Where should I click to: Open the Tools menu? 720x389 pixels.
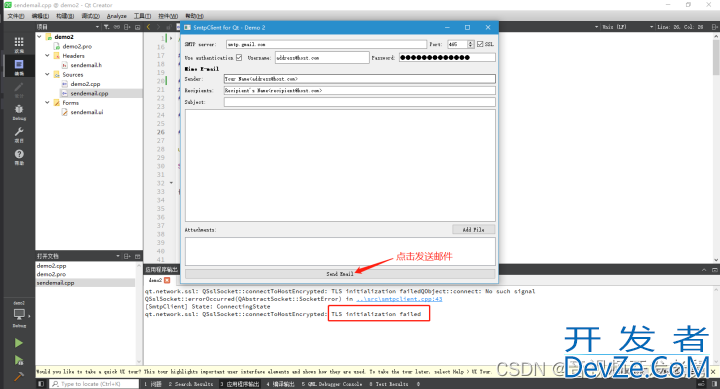142,16
